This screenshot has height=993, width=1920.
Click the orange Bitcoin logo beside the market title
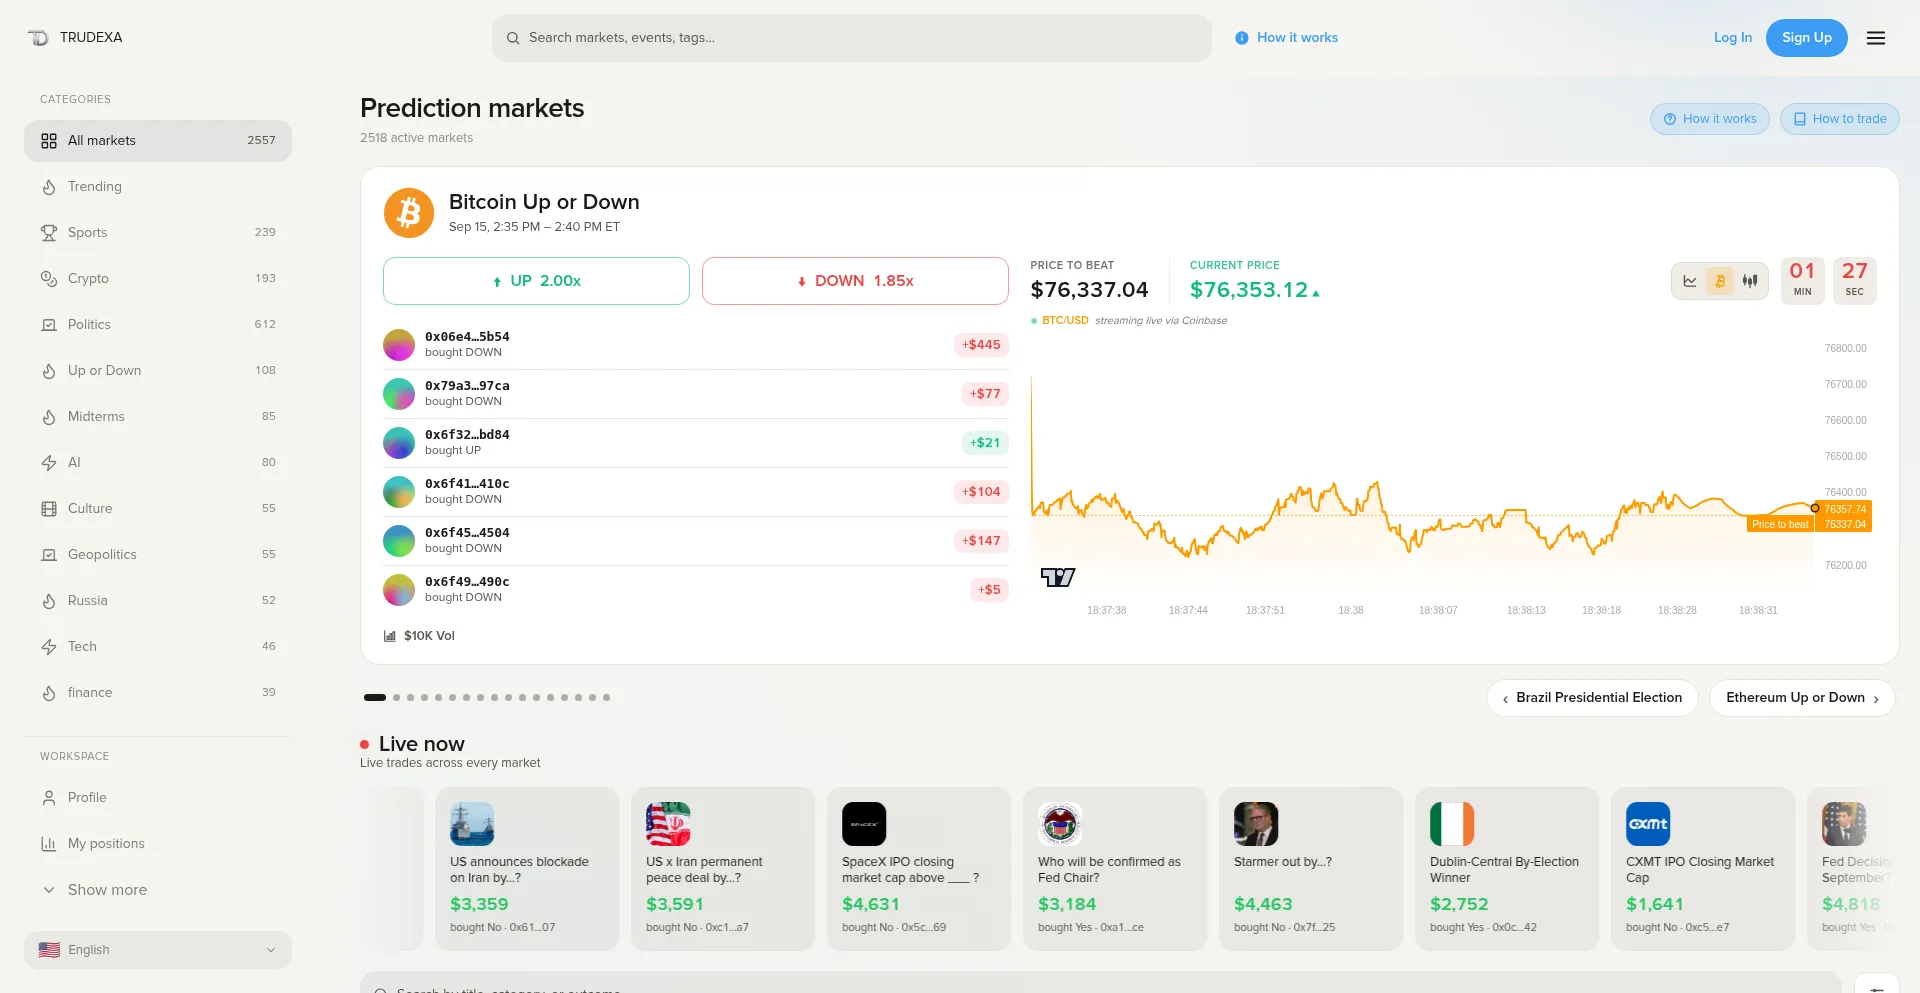409,213
